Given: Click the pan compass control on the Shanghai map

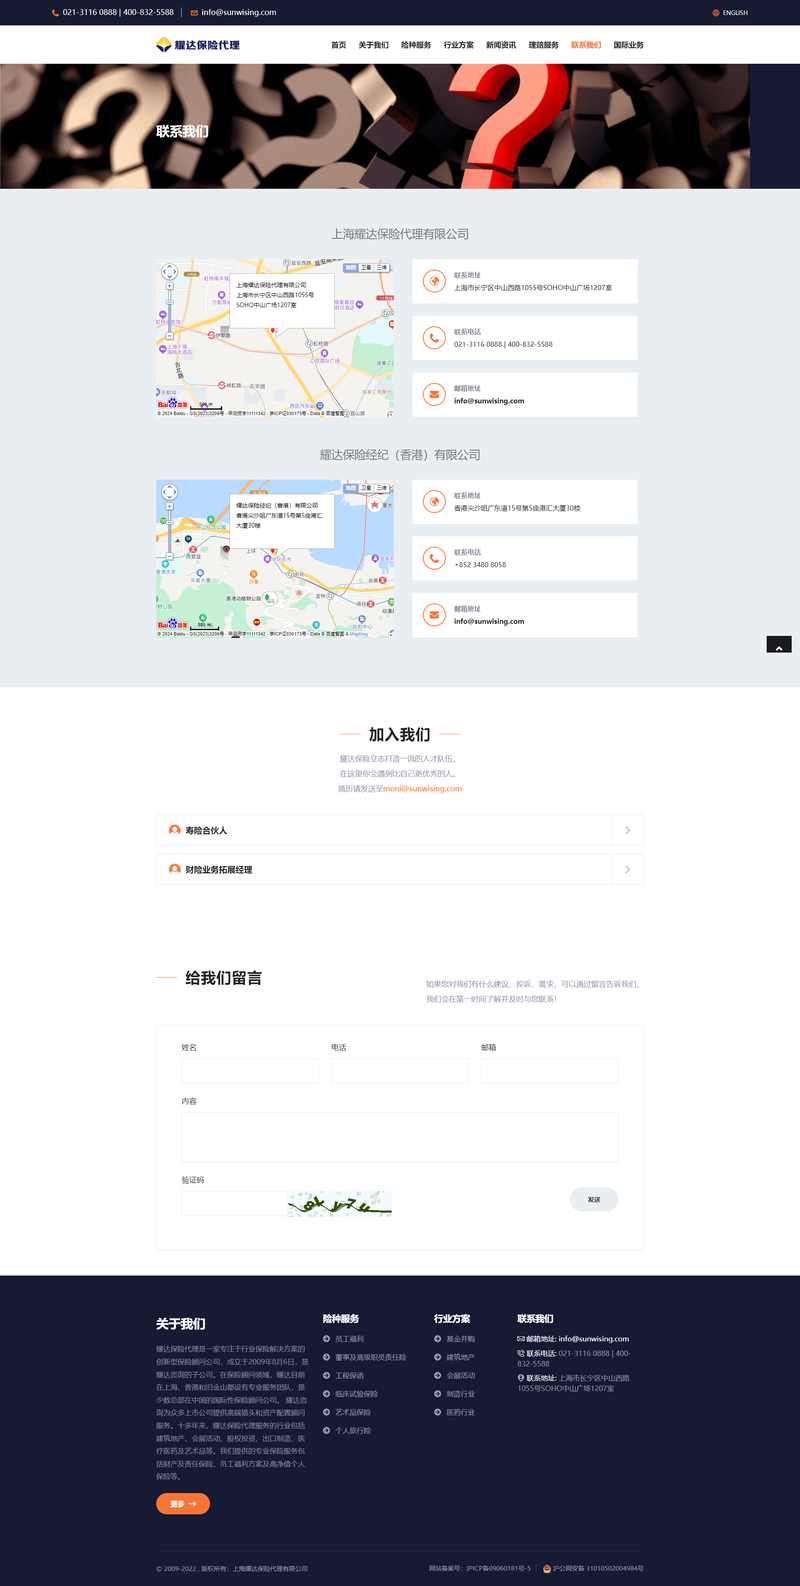Looking at the screenshot, I should click(169, 272).
